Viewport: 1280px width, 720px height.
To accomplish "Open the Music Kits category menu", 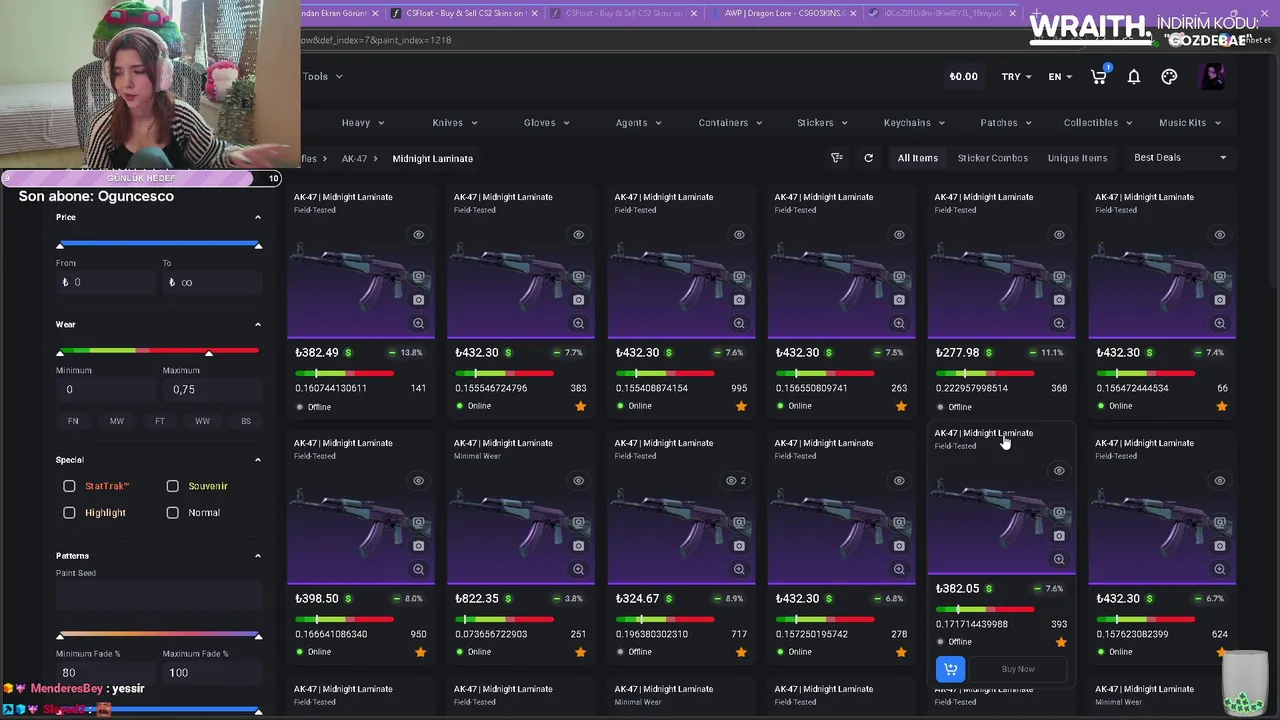I will click(1189, 123).
